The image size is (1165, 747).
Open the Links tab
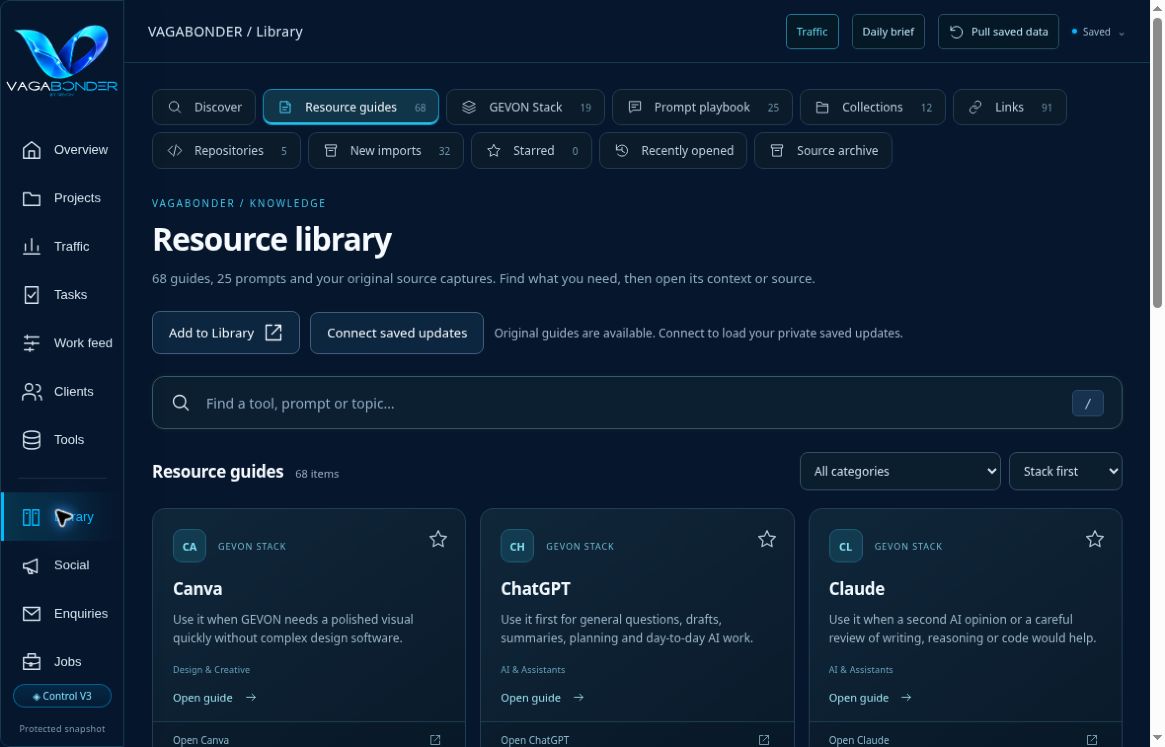[x=1010, y=107]
